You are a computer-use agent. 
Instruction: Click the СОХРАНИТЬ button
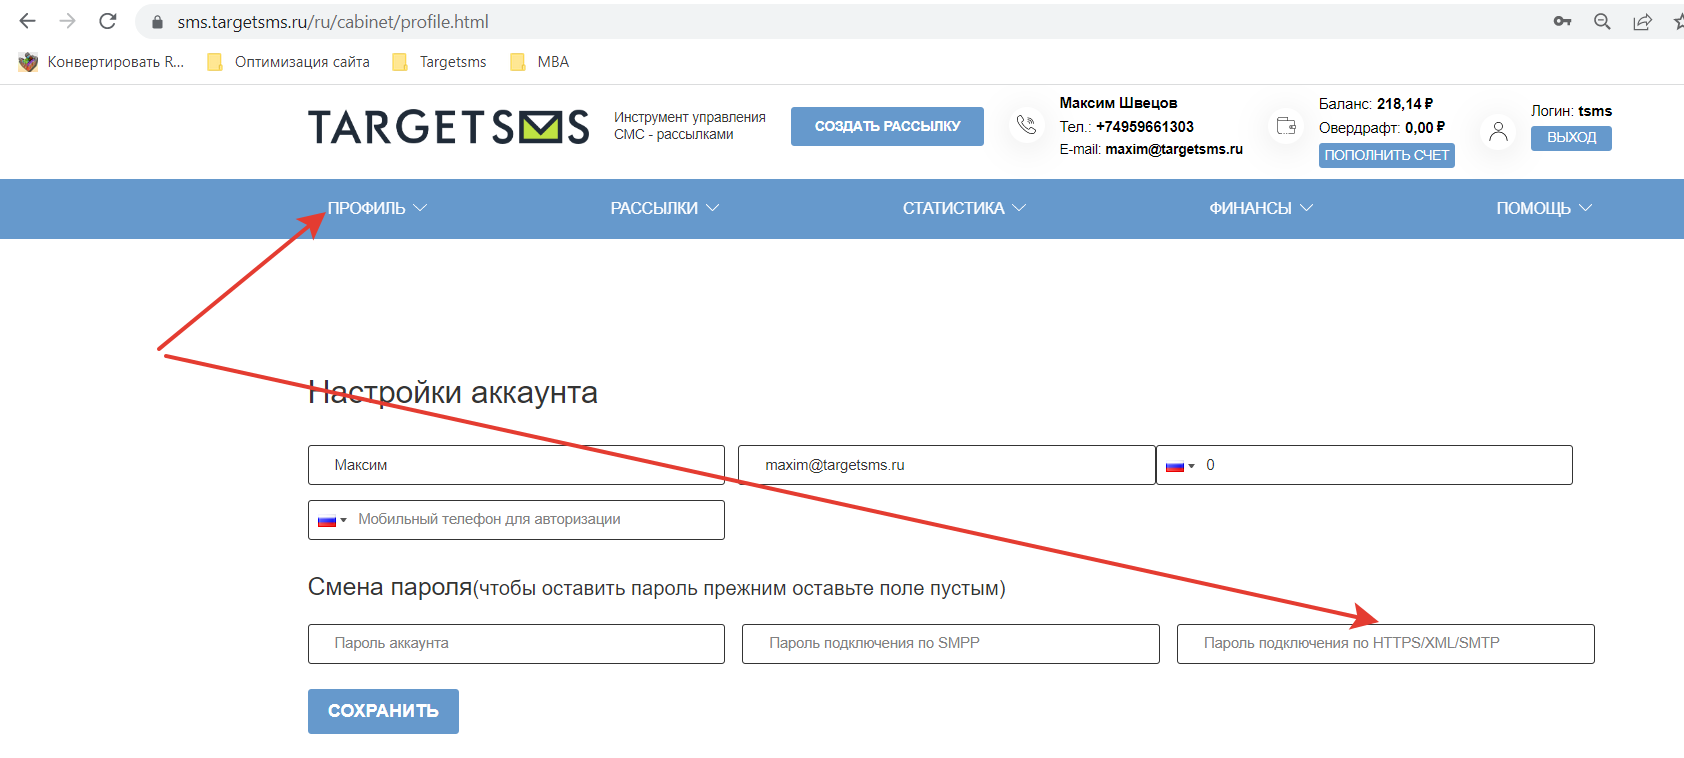[x=383, y=711]
